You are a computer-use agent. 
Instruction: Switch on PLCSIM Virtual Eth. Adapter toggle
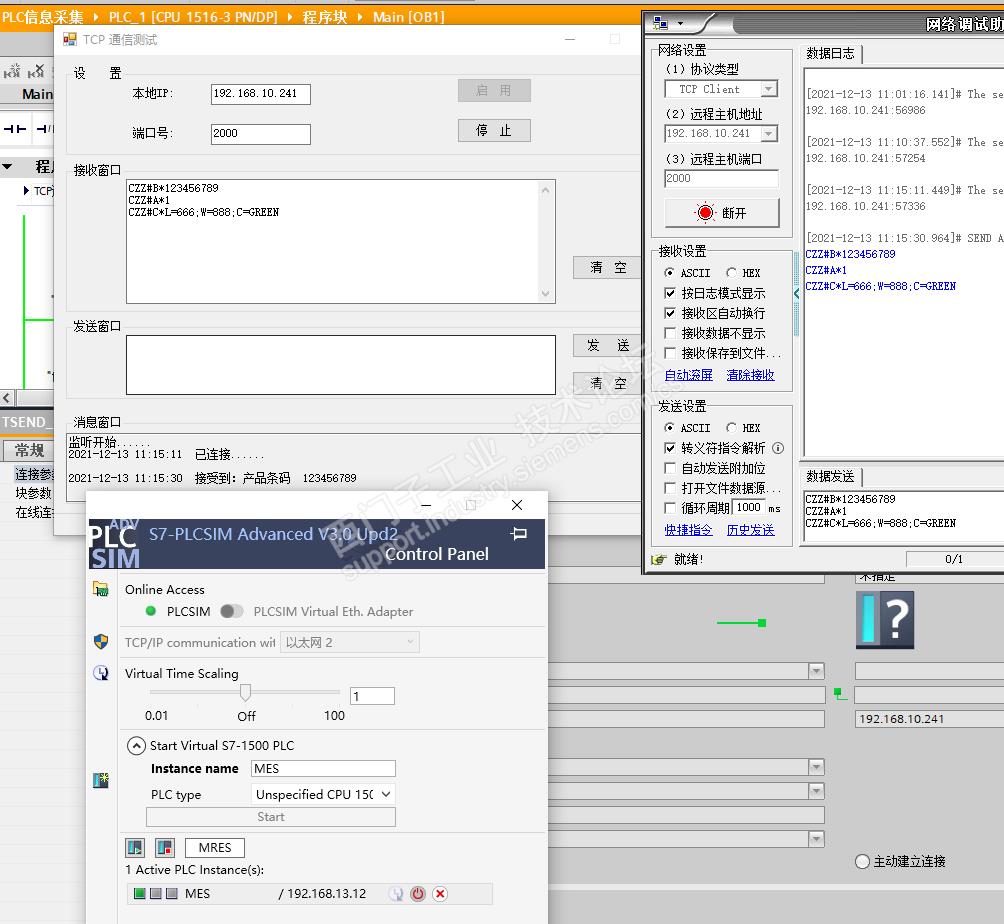(x=231, y=612)
